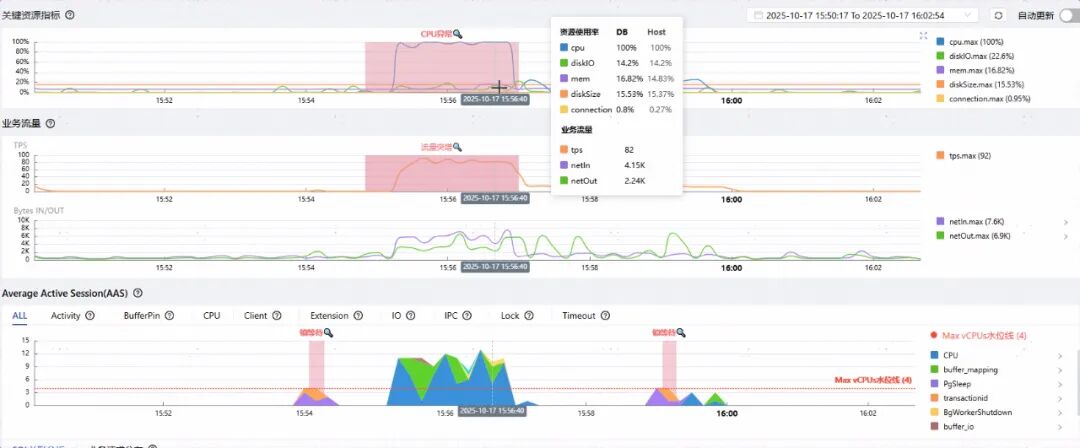Image resolution: width=1080 pixels, height=448 pixels.
Task: Toggle tps.max series in legend
Action: tap(964, 156)
